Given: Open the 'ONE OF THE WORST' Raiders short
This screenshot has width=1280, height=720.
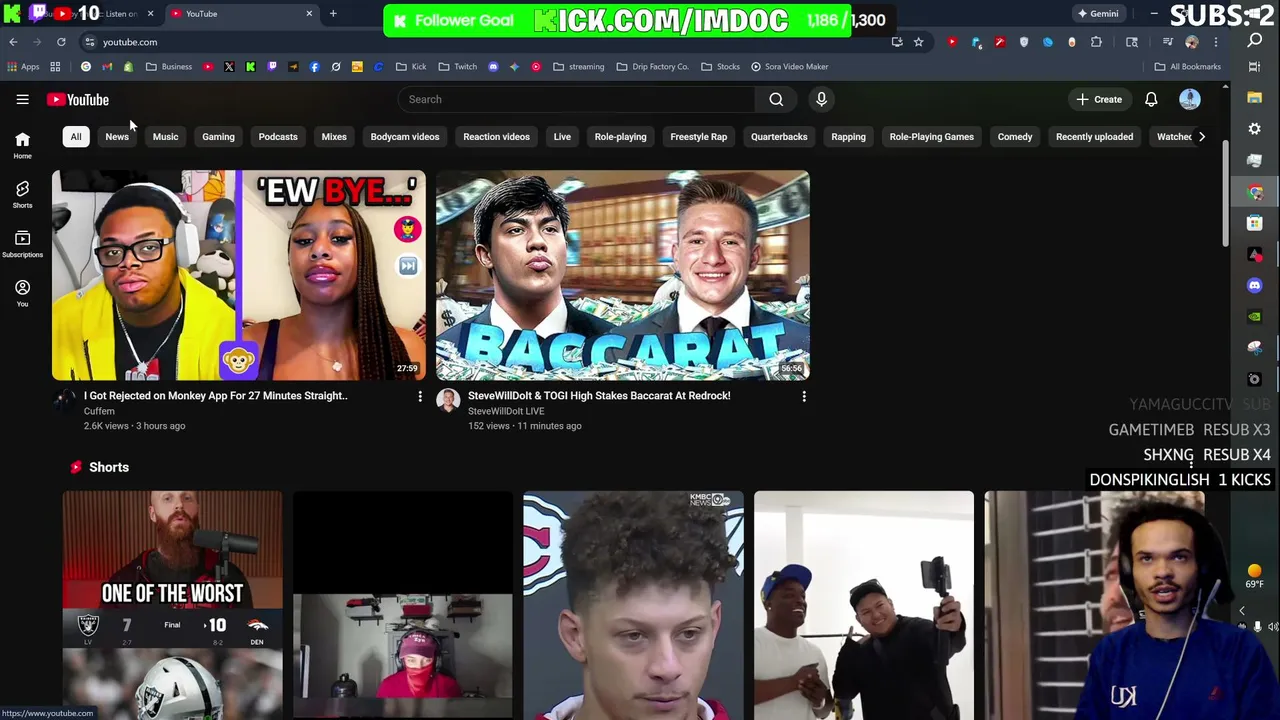Looking at the screenshot, I should (x=172, y=605).
